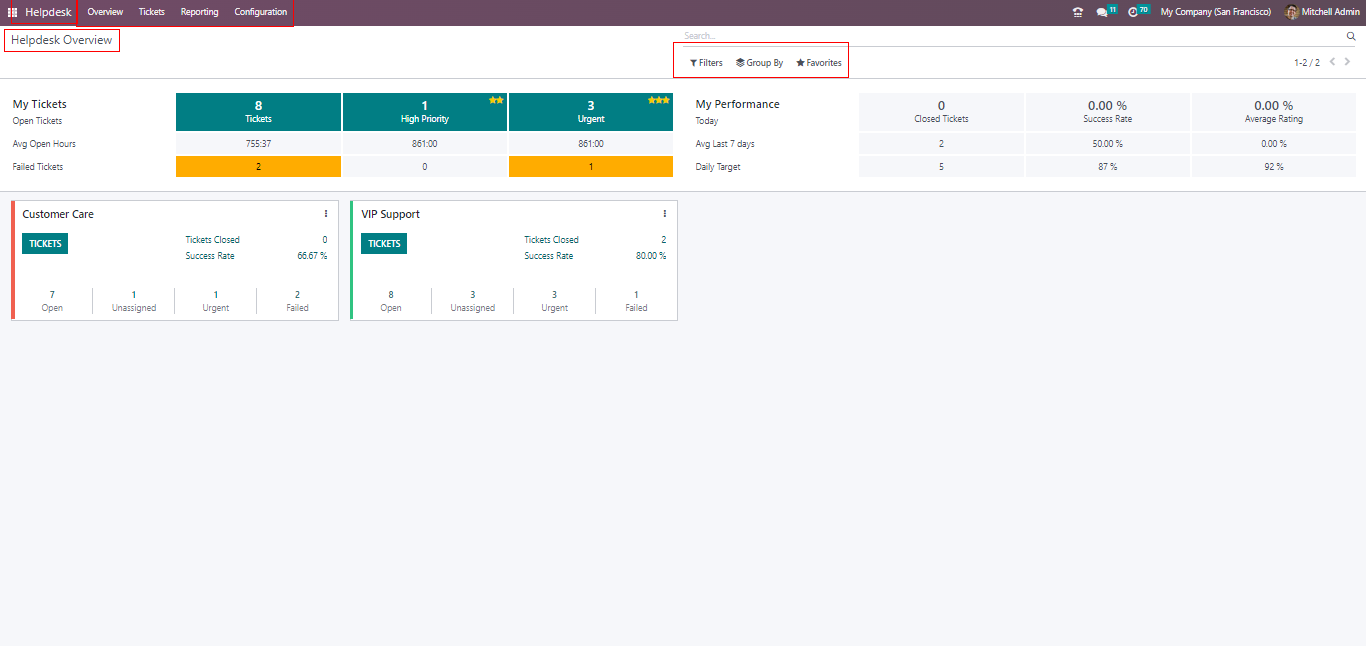Viewport: 1366px width, 646px height.
Task: Go to previous page arrow
Action: click(1332, 62)
